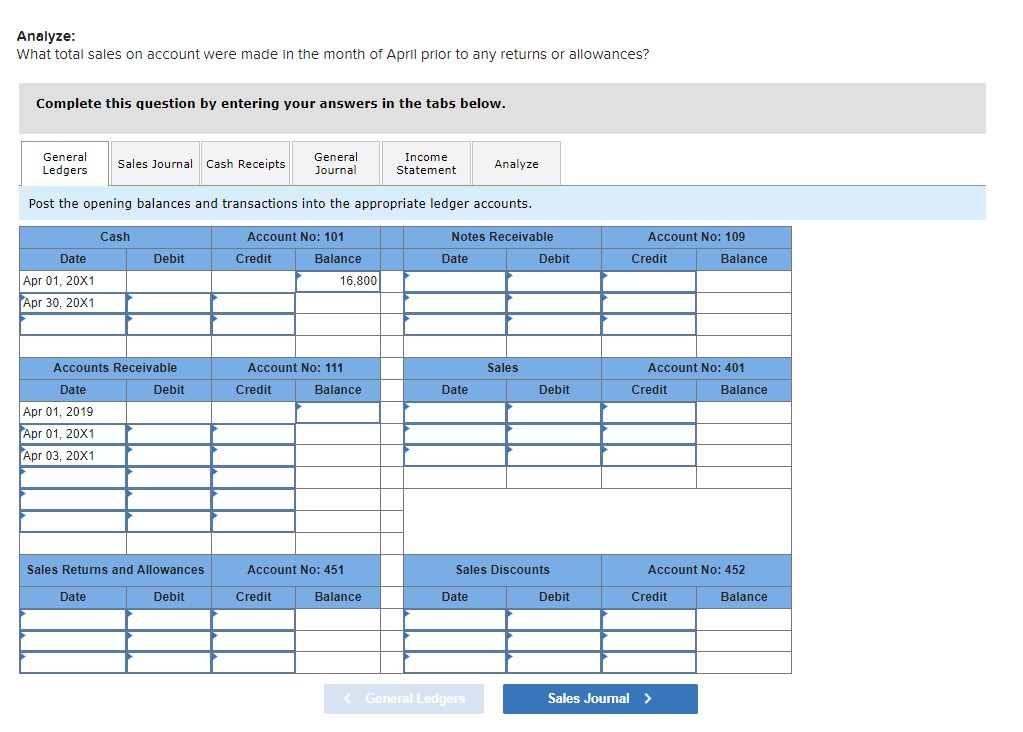Switch to the Sales Journal tab
This screenshot has width=1023, height=732.
click(x=155, y=164)
